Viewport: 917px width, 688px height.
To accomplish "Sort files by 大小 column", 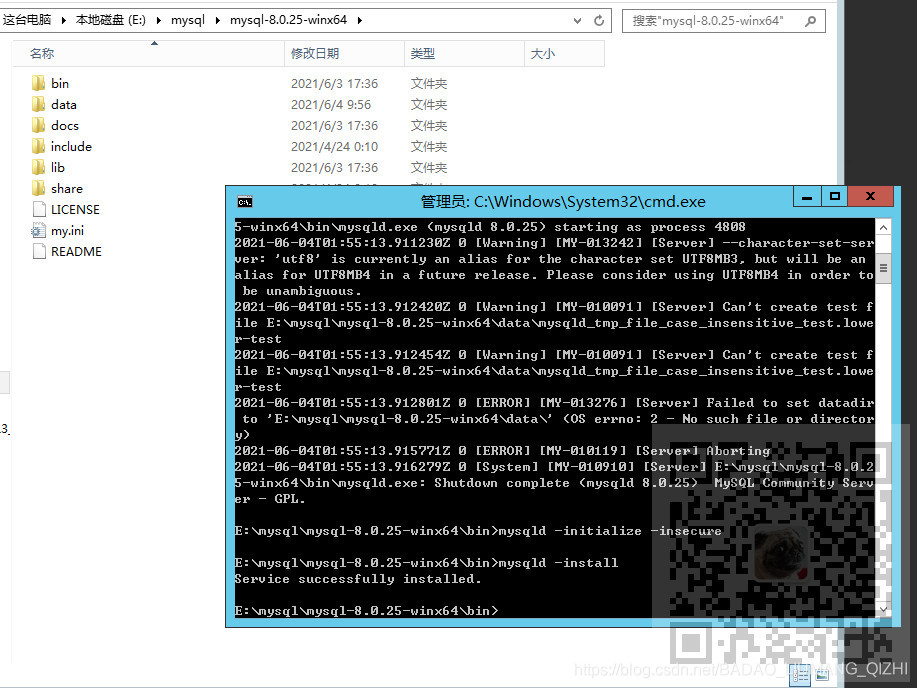I will point(564,53).
